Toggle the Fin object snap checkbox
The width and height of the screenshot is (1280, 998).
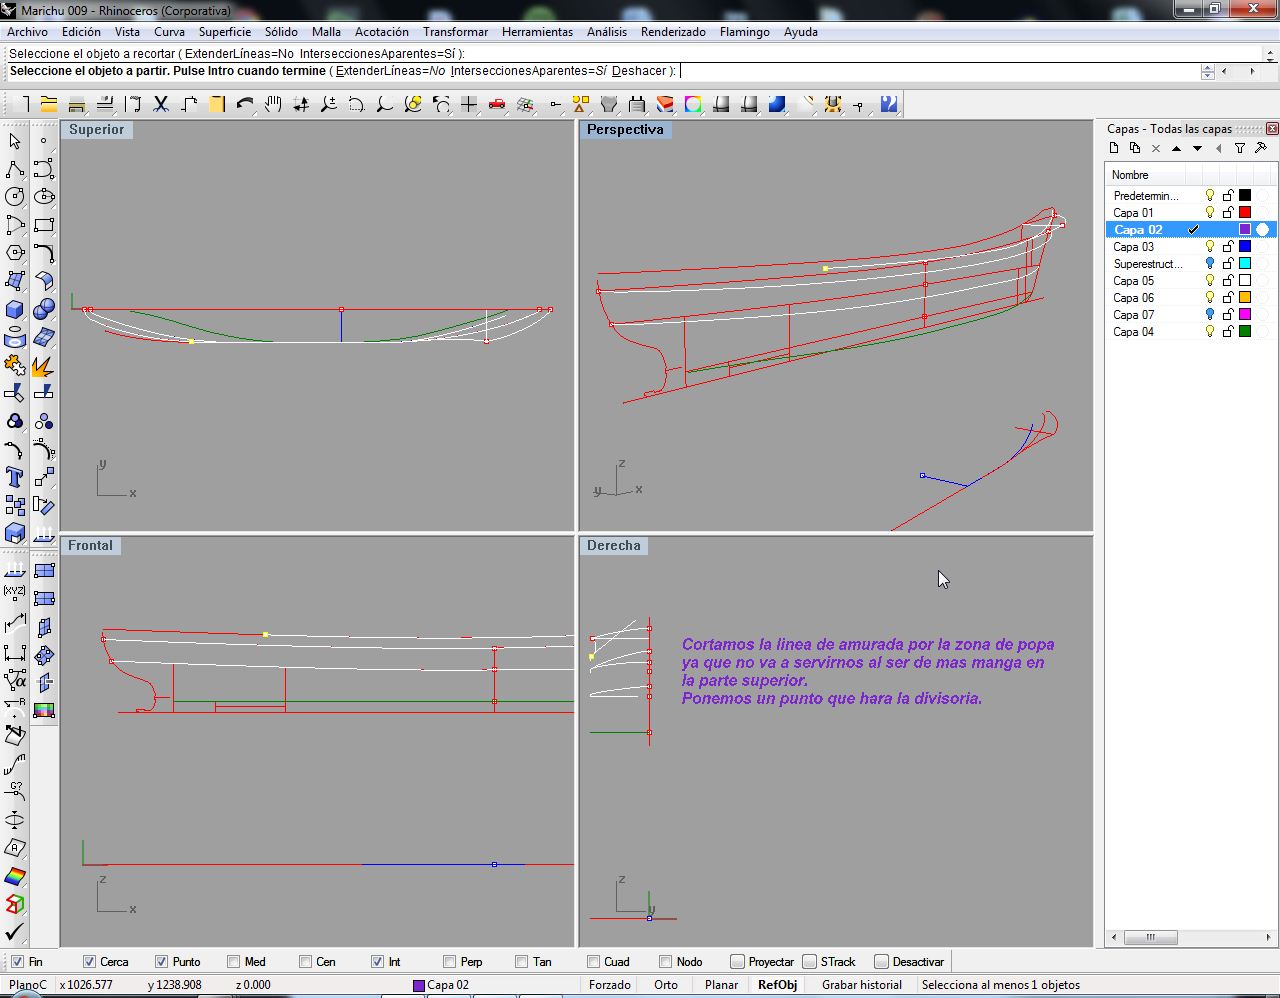17,962
